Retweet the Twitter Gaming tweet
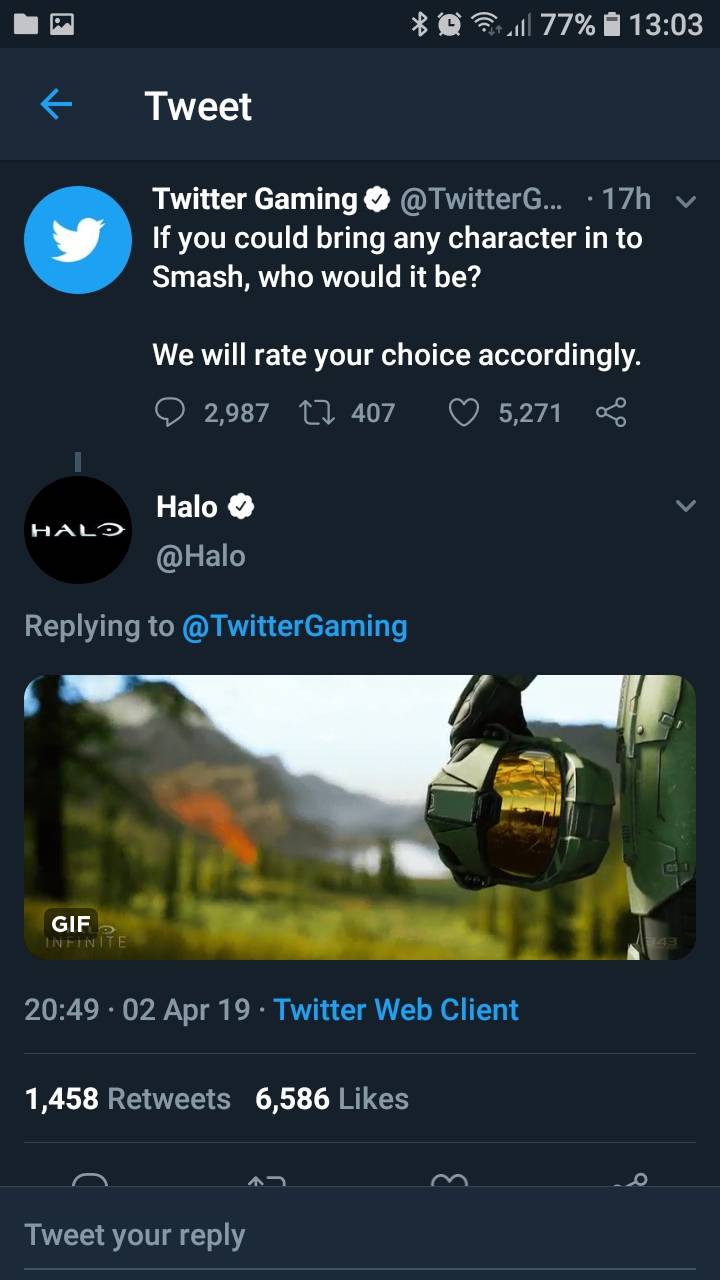 click(x=318, y=412)
